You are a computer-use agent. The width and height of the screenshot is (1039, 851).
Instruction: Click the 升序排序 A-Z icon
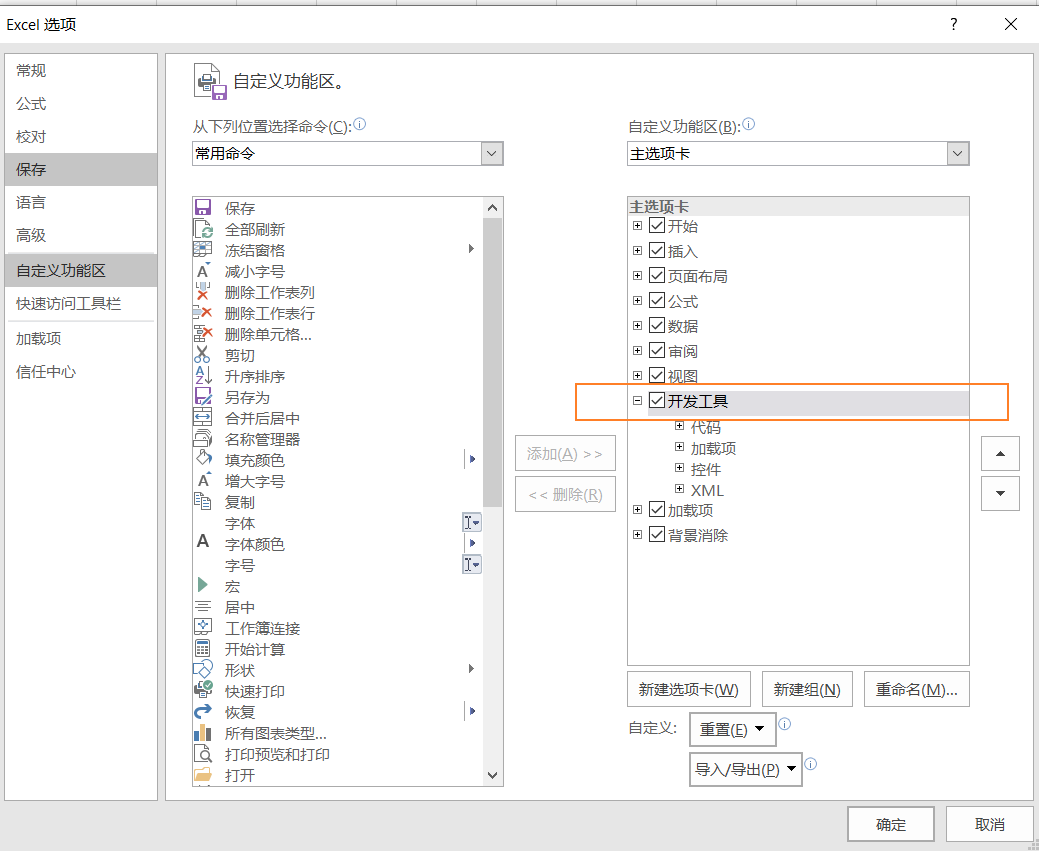203,376
